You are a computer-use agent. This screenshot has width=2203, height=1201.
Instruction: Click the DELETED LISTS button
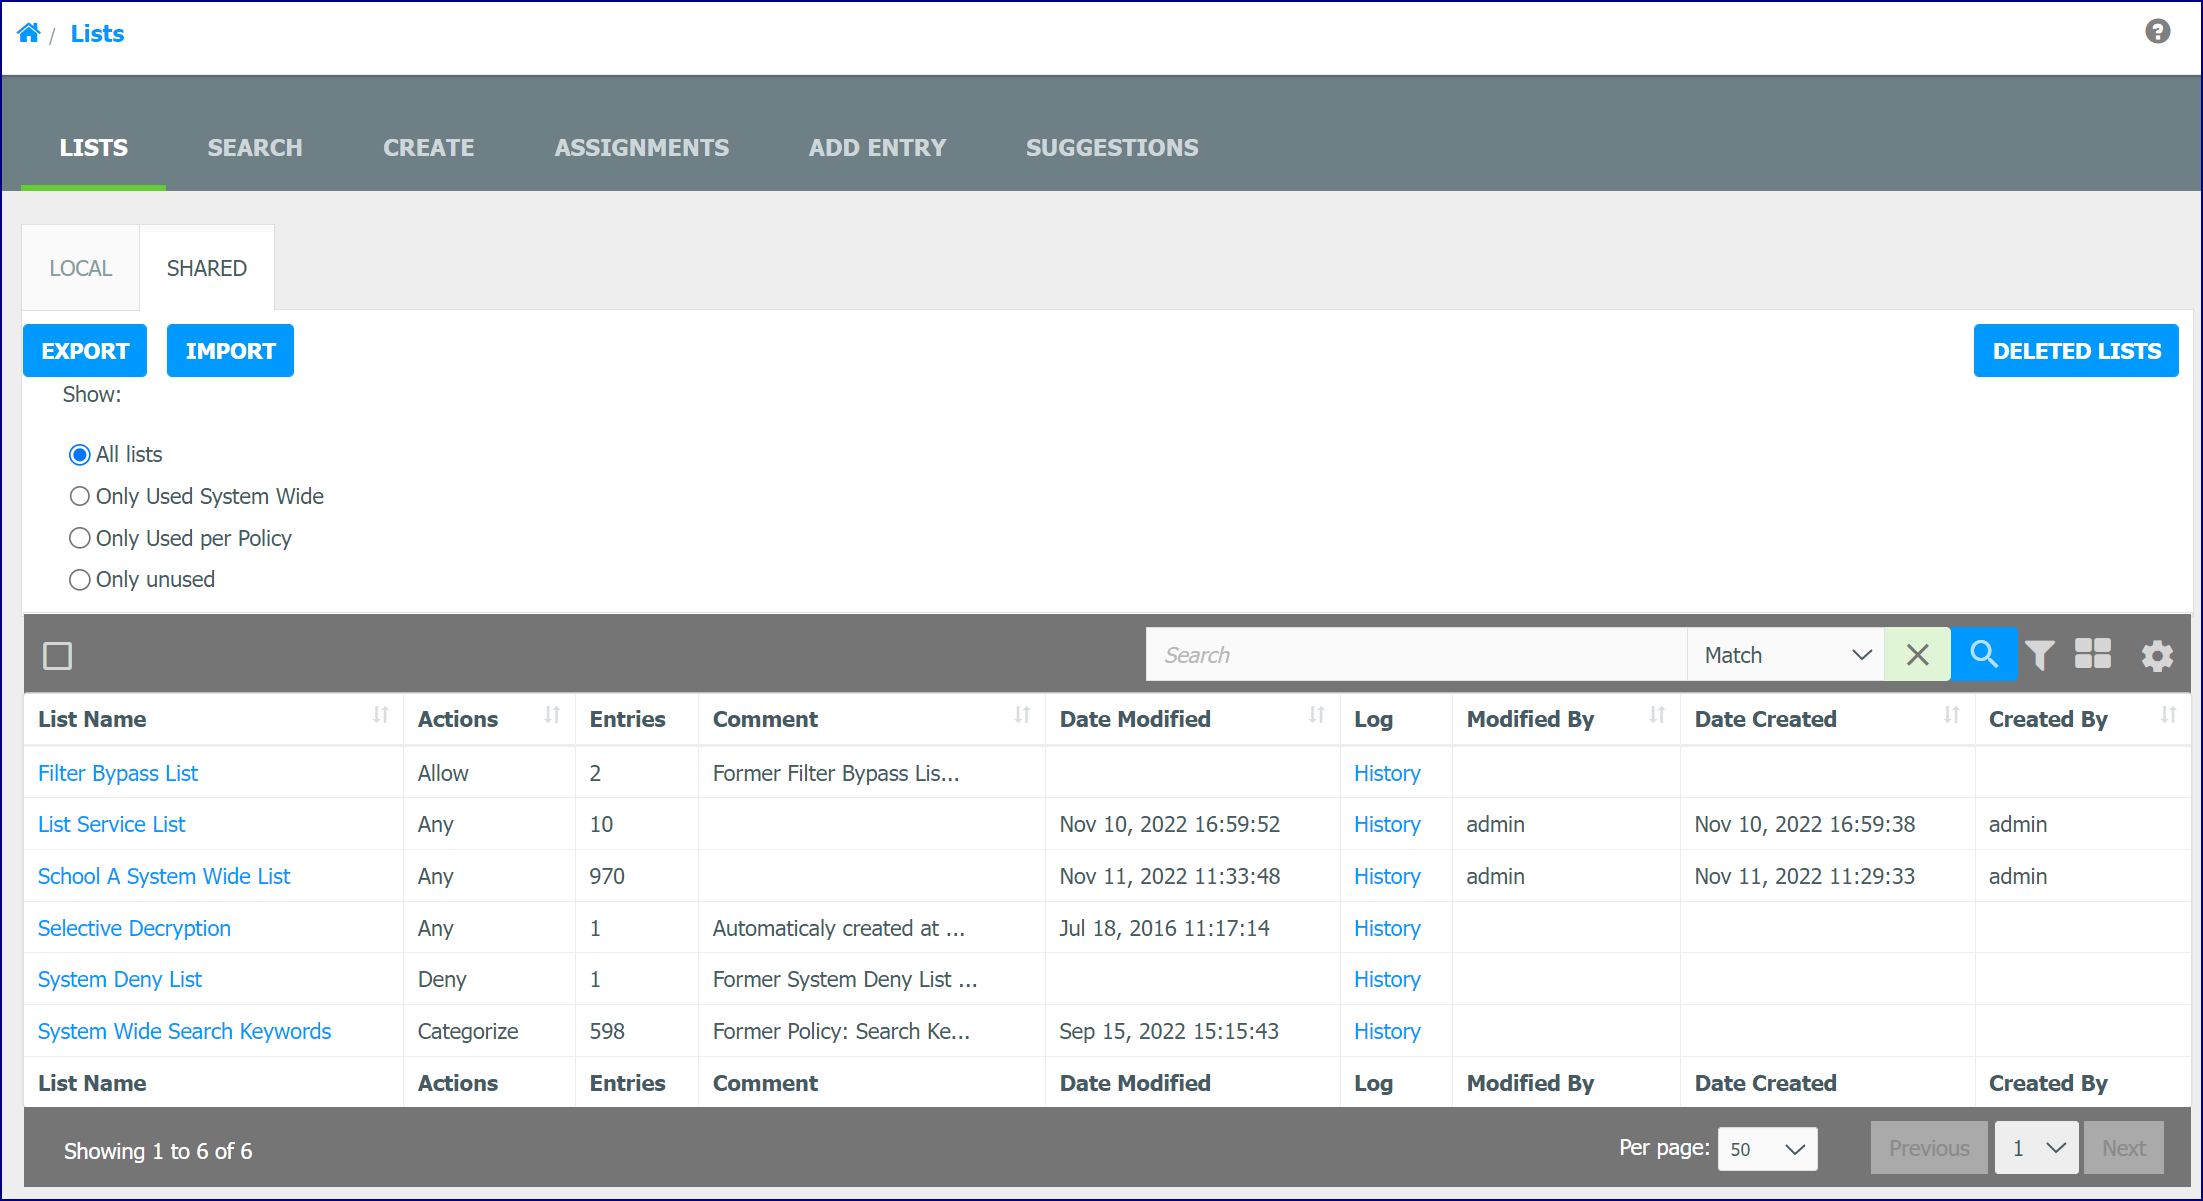pos(2076,351)
